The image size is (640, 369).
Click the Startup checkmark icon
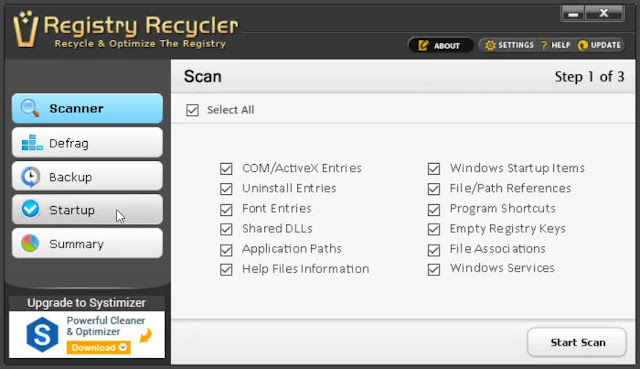click(30, 209)
